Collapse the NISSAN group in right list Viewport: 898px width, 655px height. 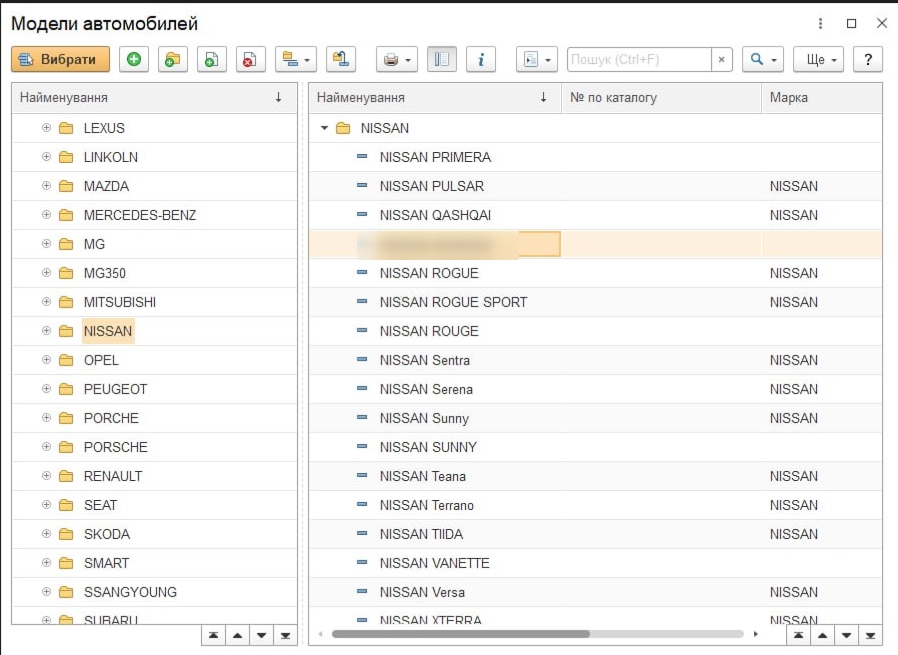click(324, 128)
